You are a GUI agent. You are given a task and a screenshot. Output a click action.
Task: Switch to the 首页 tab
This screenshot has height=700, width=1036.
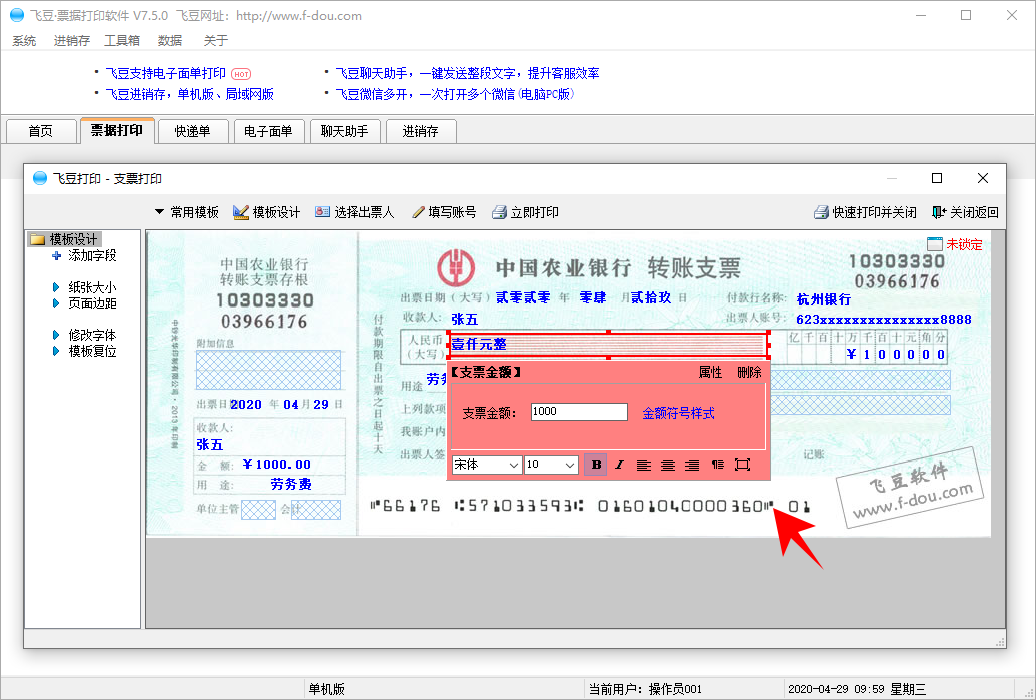coord(40,131)
